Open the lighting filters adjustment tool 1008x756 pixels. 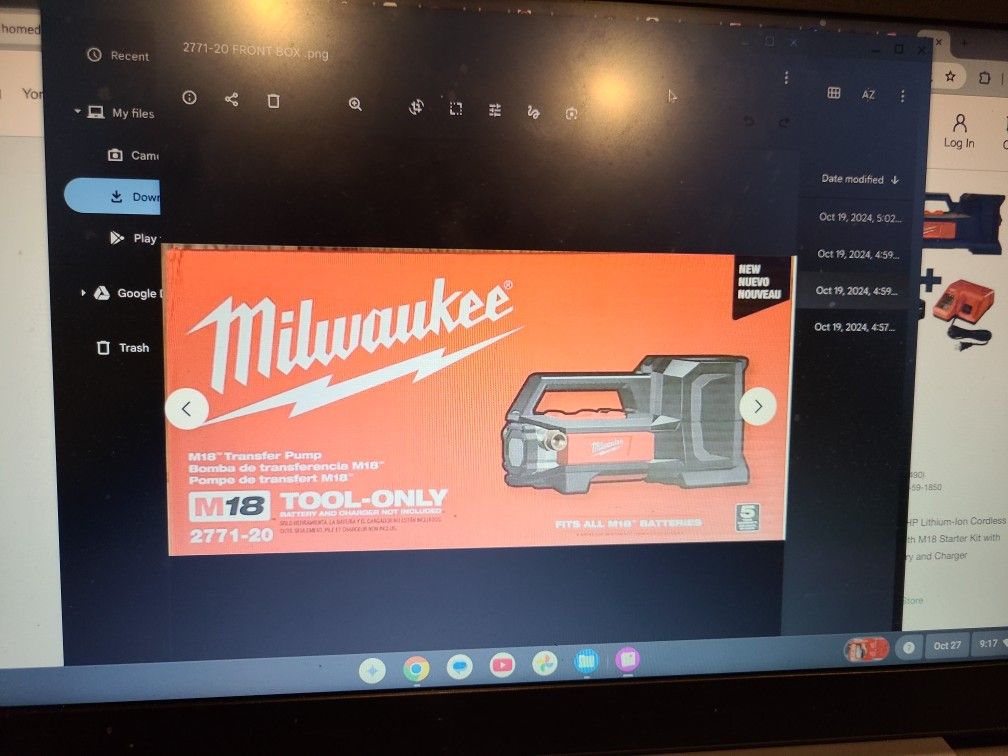tap(494, 110)
